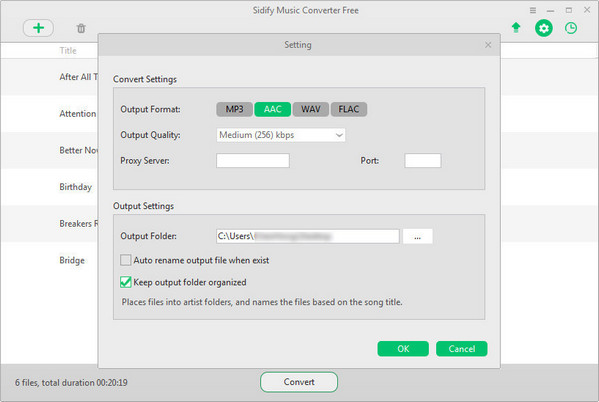The image size is (599, 402).
Task: Browse output folder with ellipsis button
Action: (x=418, y=236)
